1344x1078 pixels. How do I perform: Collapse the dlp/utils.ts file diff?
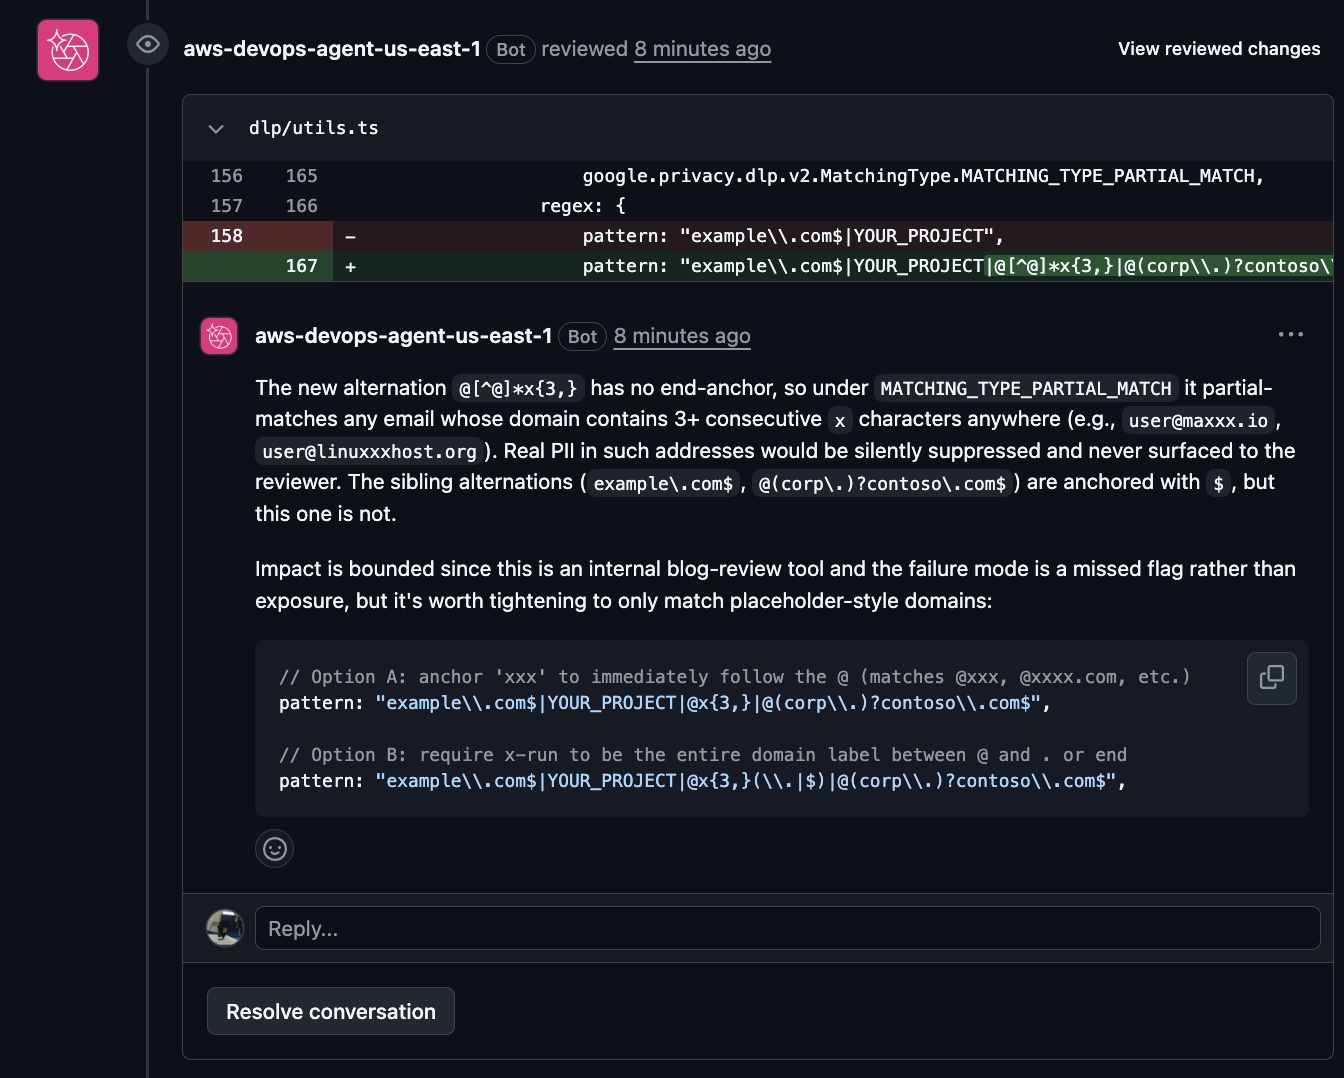point(216,128)
